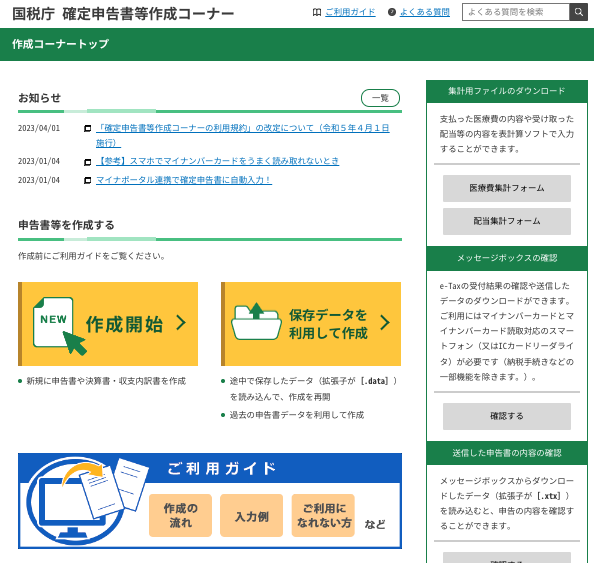Select the 入力例 guide tile
Image resolution: width=594 pixels, height=563 pixels.
click(x=252, y=515)
